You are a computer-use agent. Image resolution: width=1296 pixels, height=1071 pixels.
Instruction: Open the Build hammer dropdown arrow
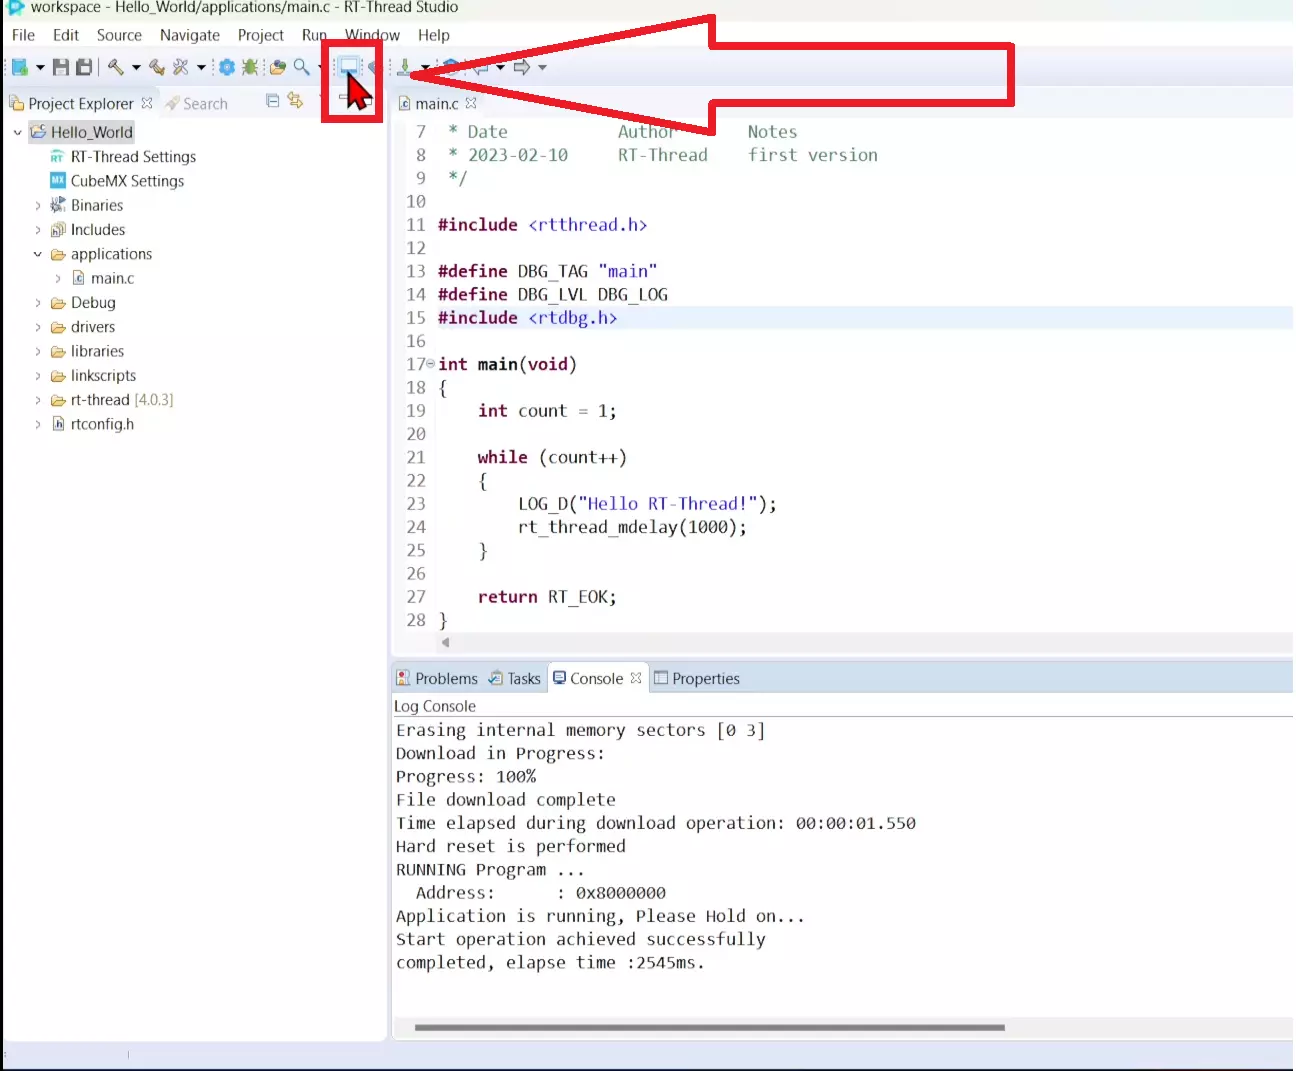136,67
